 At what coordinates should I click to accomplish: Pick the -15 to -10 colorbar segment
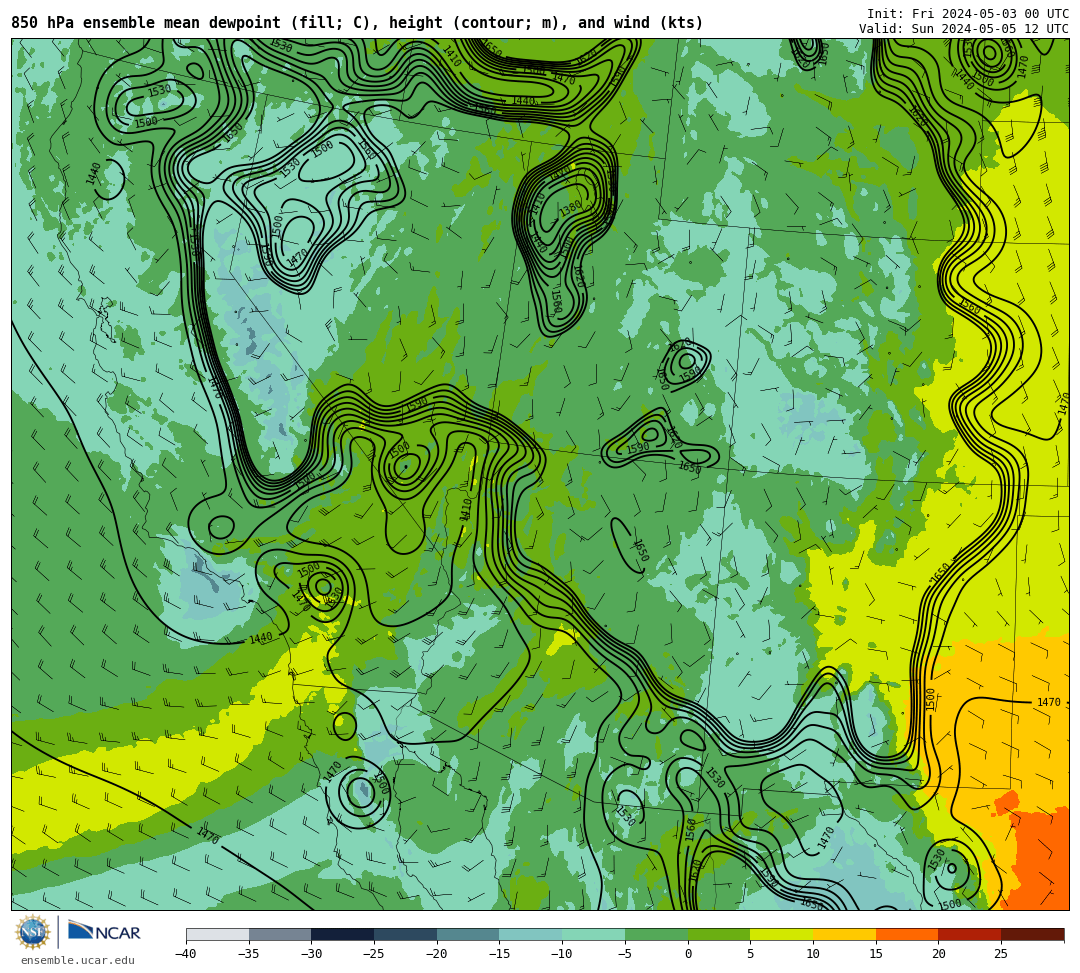(x=531, y=934)
